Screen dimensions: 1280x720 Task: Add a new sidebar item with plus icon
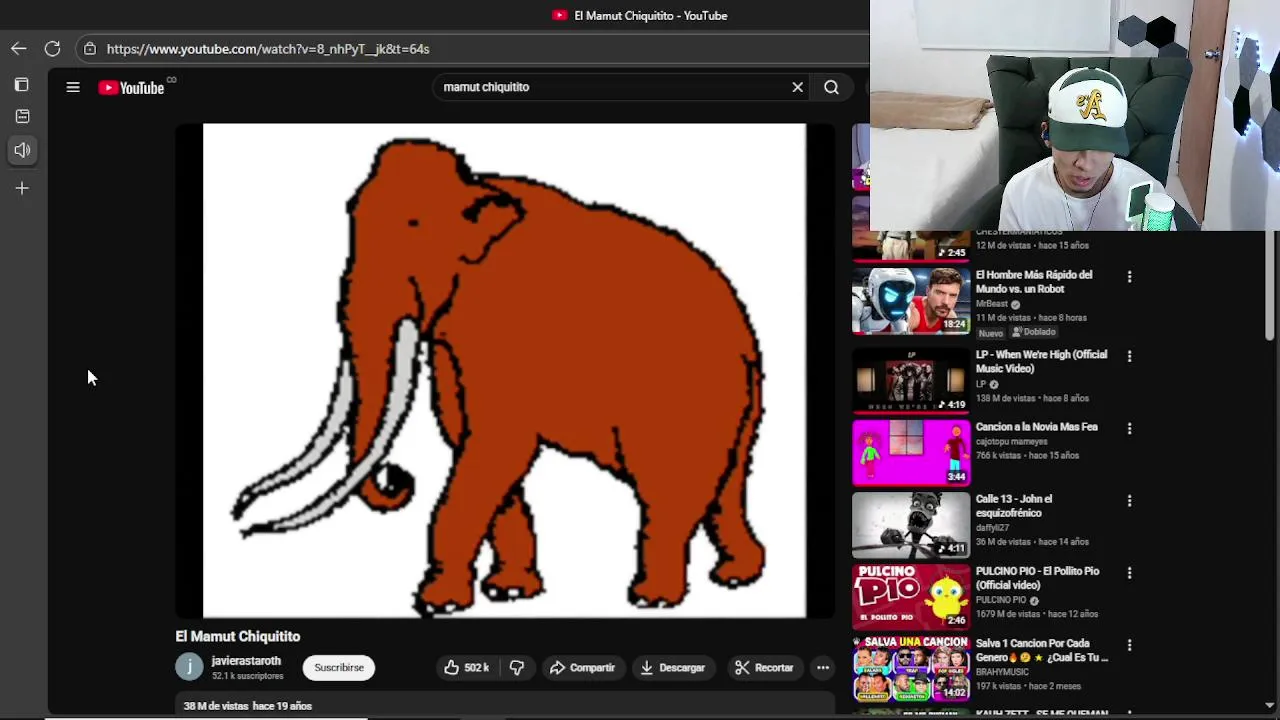pyautogui.click(x=22, y=188)
